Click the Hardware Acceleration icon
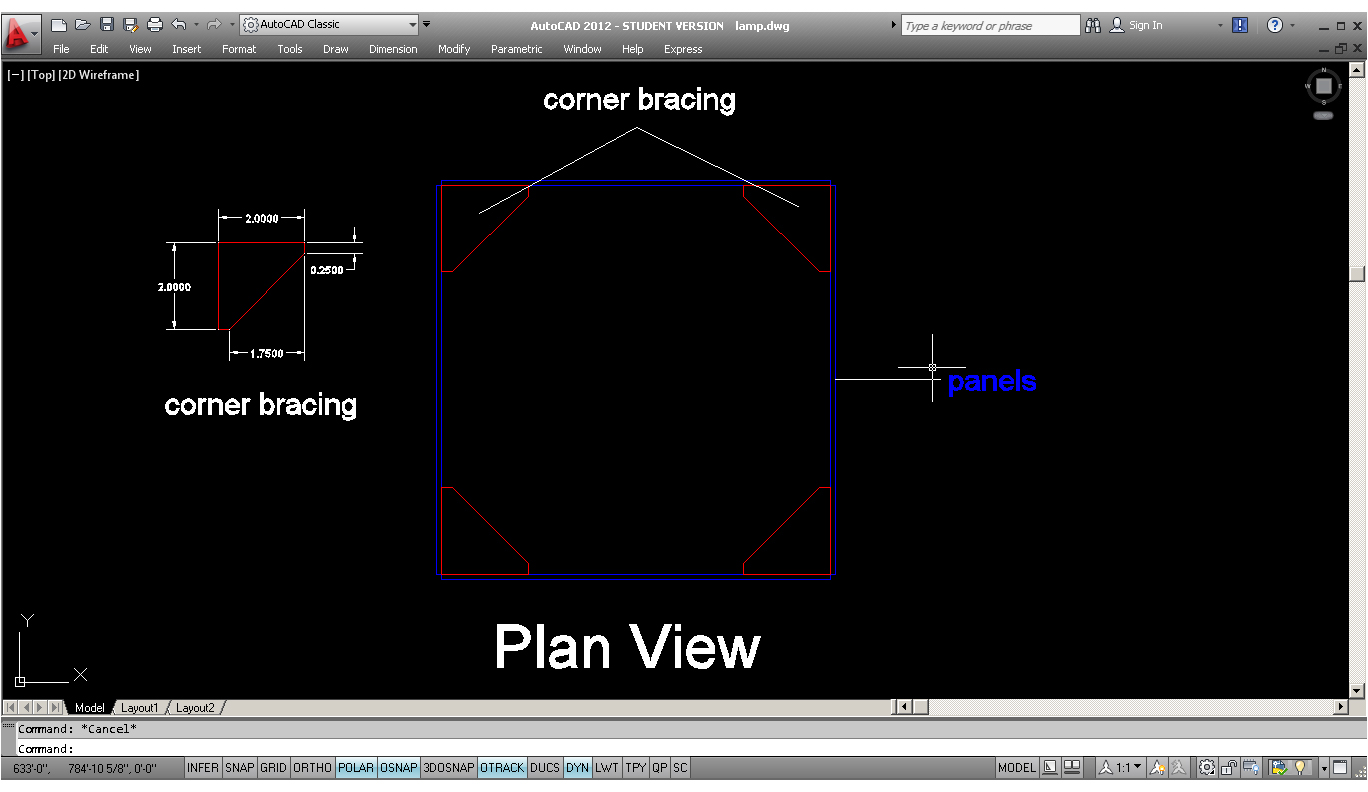 click(x=1251, y=768)
